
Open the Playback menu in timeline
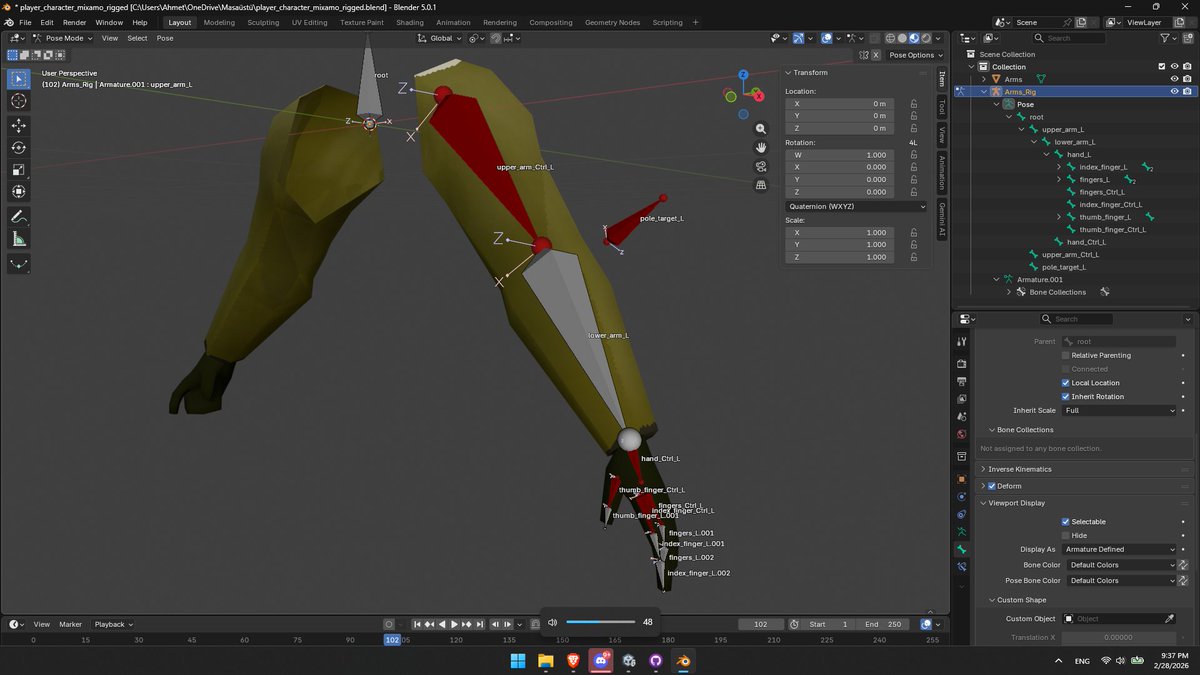(x=113, y=624)
